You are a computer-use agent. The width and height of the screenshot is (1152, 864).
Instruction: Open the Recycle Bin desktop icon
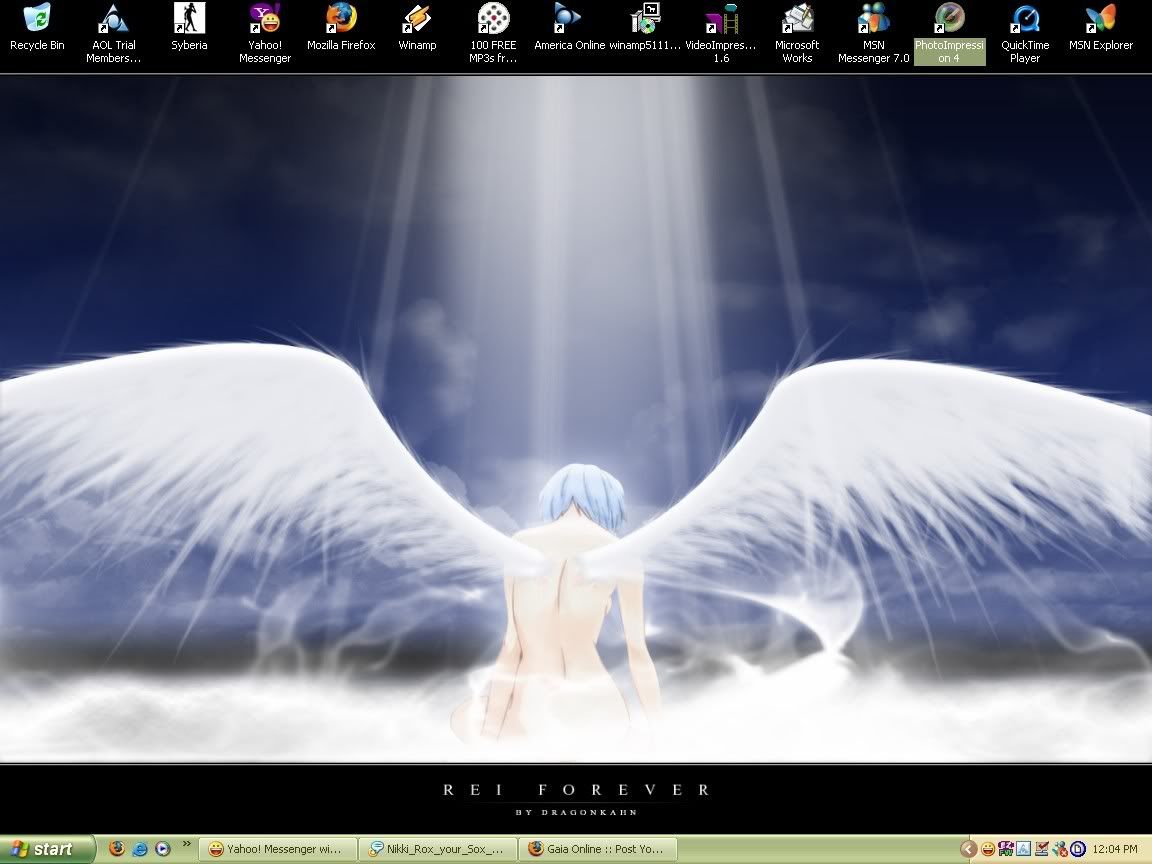[37, 28]
